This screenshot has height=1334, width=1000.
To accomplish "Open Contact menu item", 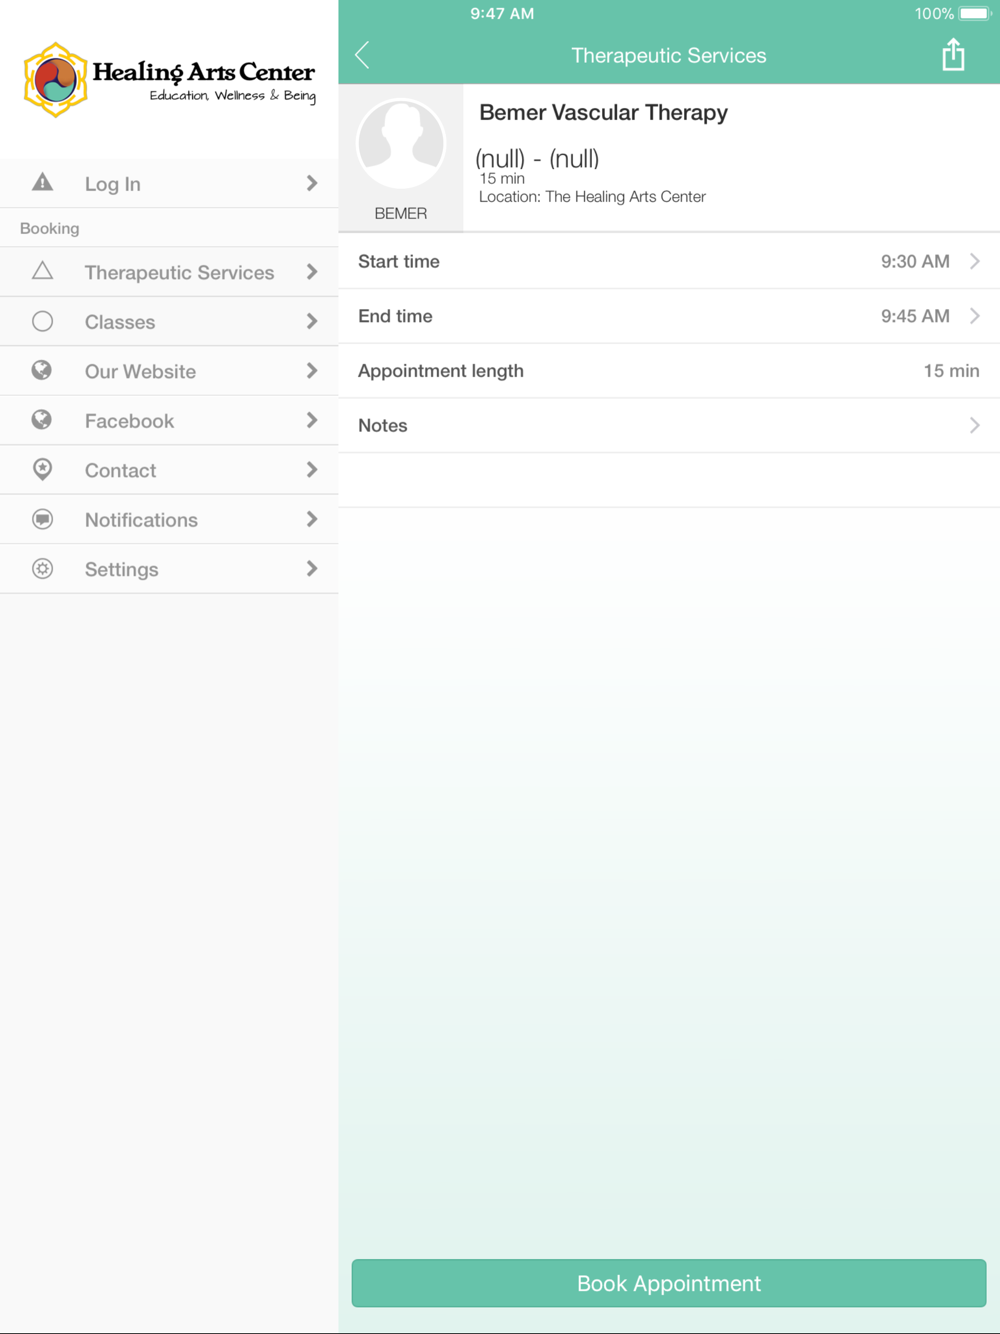I will point(169,470).
